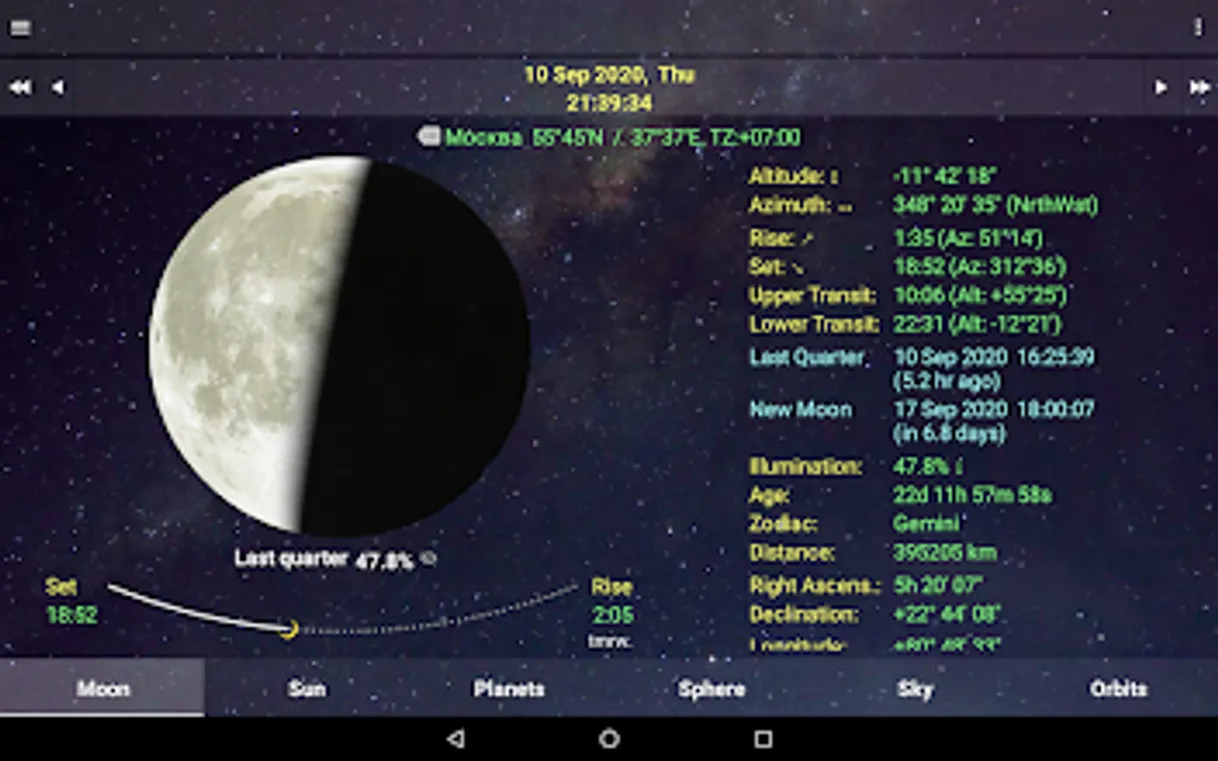Tap the crescent marker on the trajectory path
Image resolution: width=1218 pixels, height=761 pixels.
pos(290,629)
